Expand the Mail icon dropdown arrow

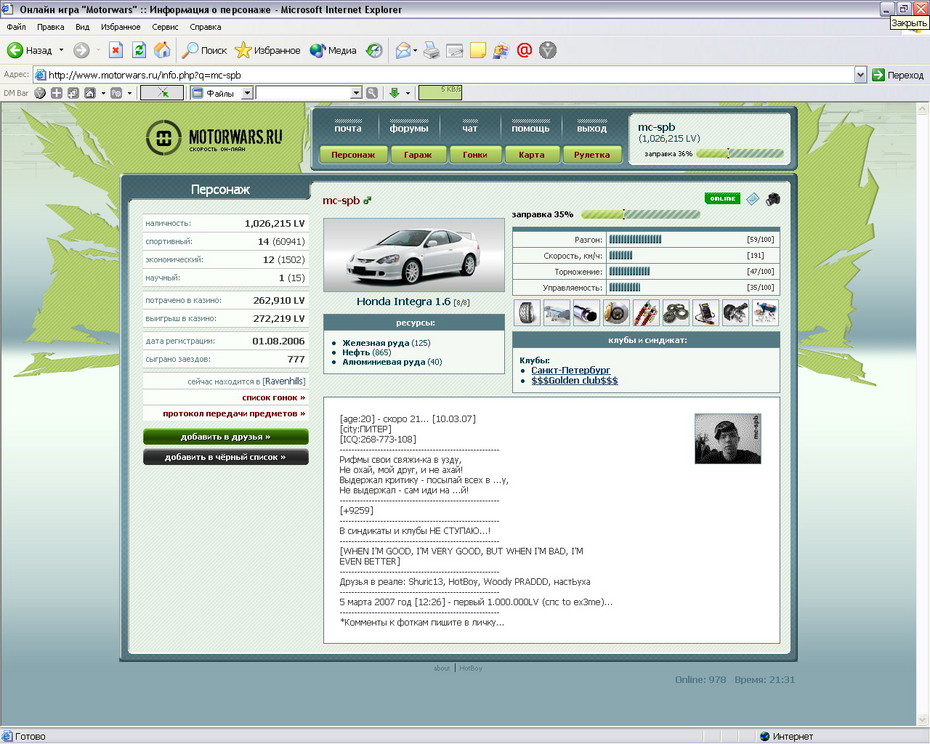coord(415,50)
